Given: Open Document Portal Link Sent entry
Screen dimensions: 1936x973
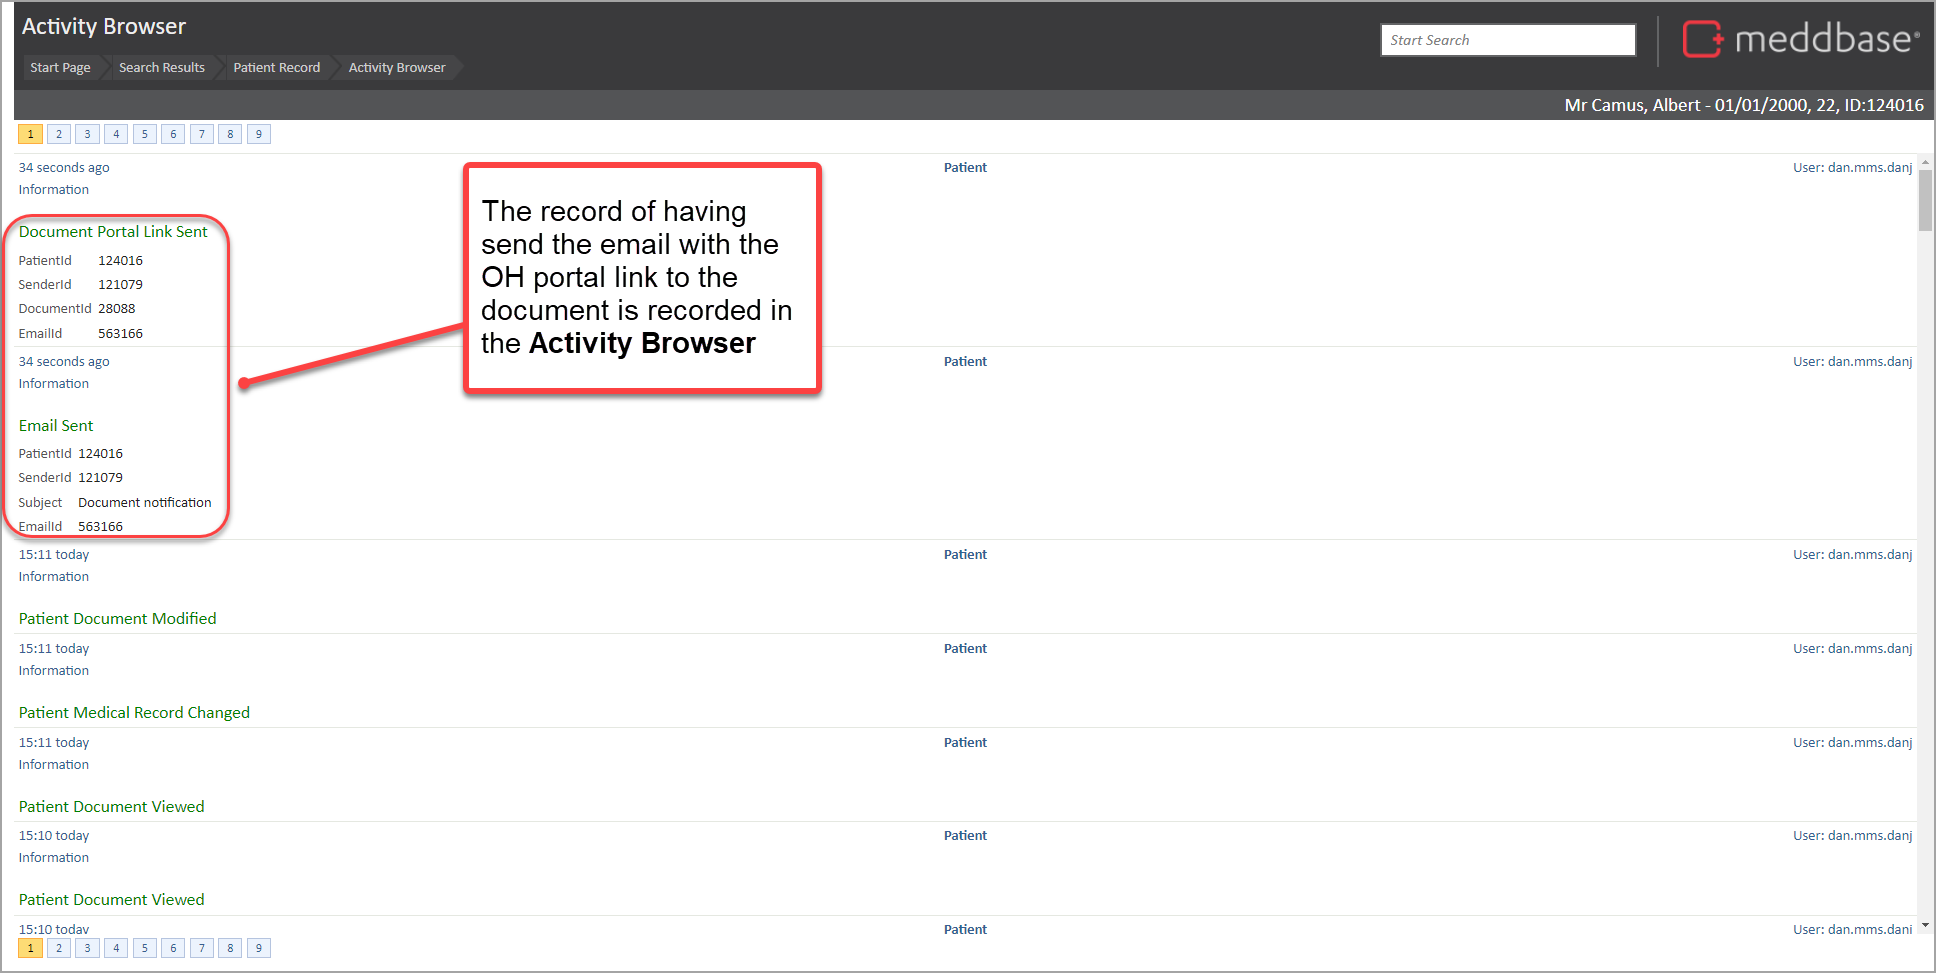Looking at the screenshot, I should (113, 232).
